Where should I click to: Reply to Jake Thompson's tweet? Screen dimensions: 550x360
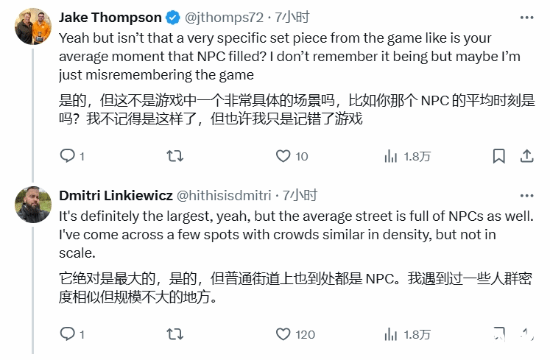click(x=72, y=155)
